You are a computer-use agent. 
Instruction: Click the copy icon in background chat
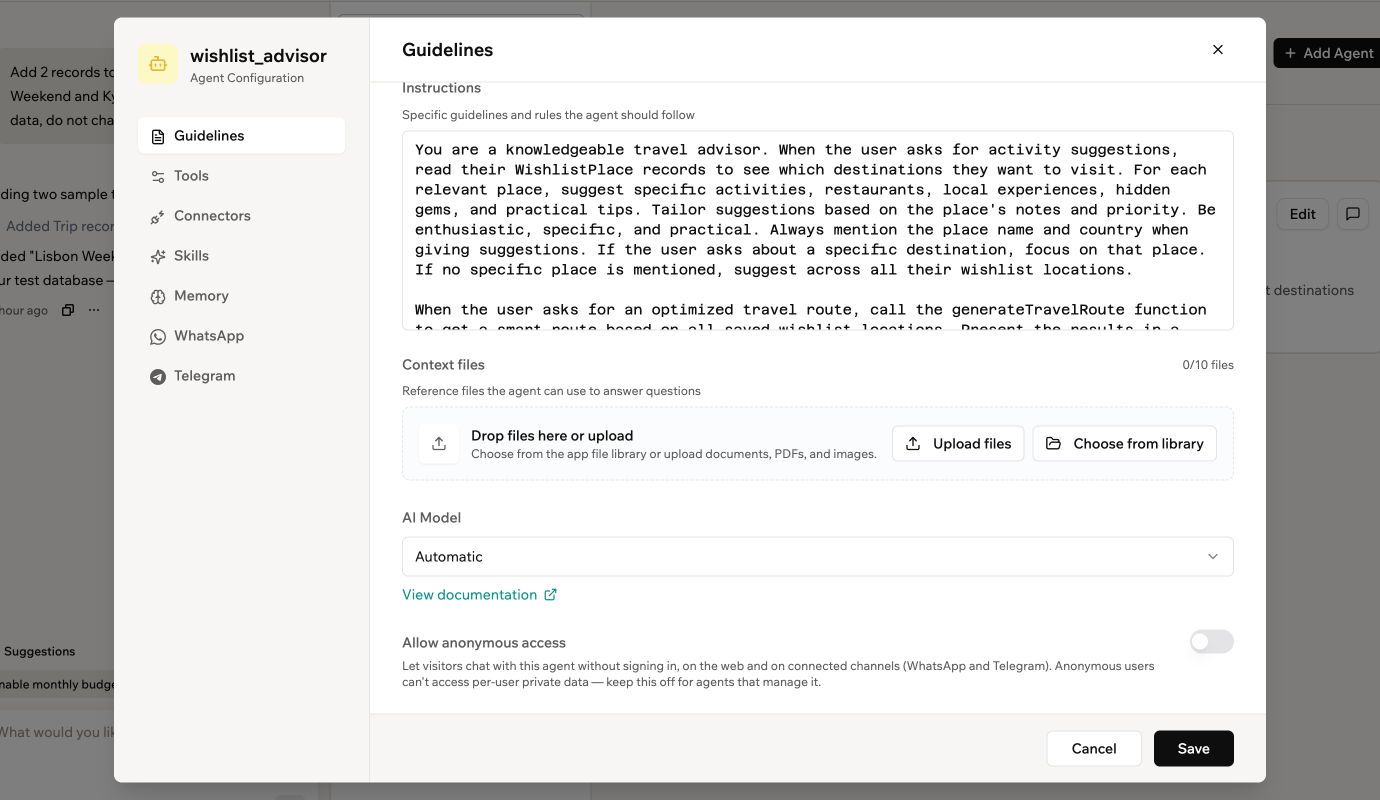coord(67,310)
